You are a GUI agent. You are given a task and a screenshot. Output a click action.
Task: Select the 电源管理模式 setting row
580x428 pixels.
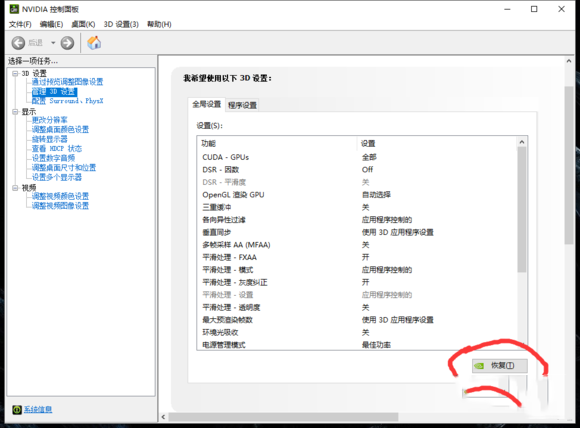(x=357, y=344)
